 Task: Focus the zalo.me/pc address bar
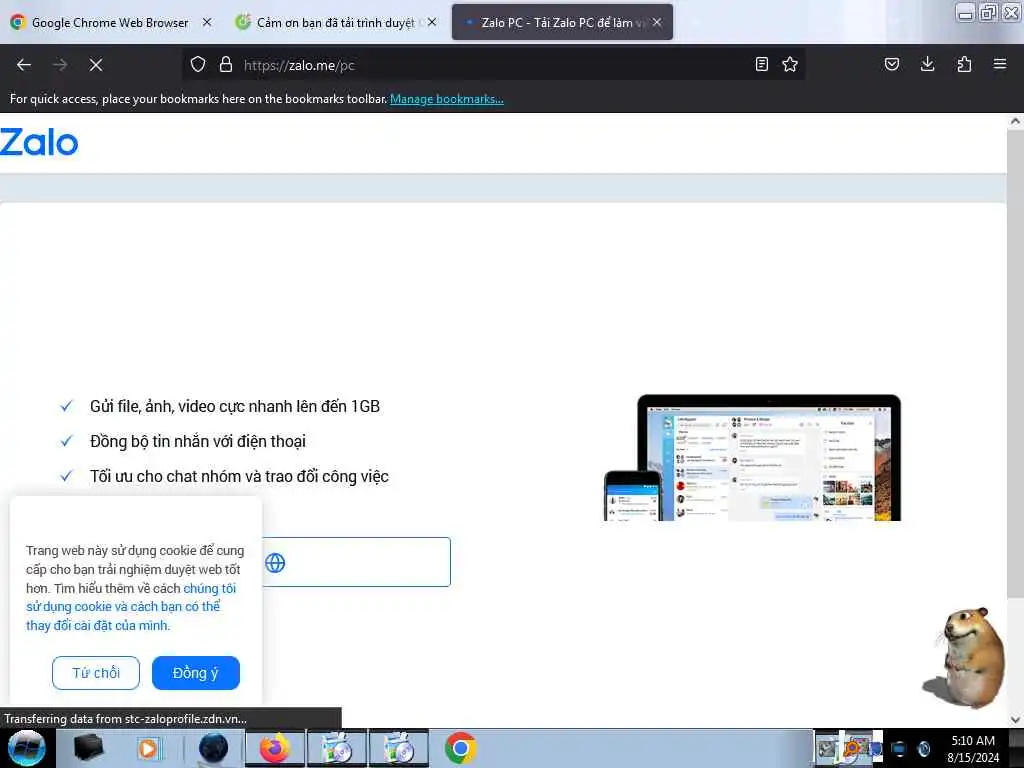click(496, 65)
